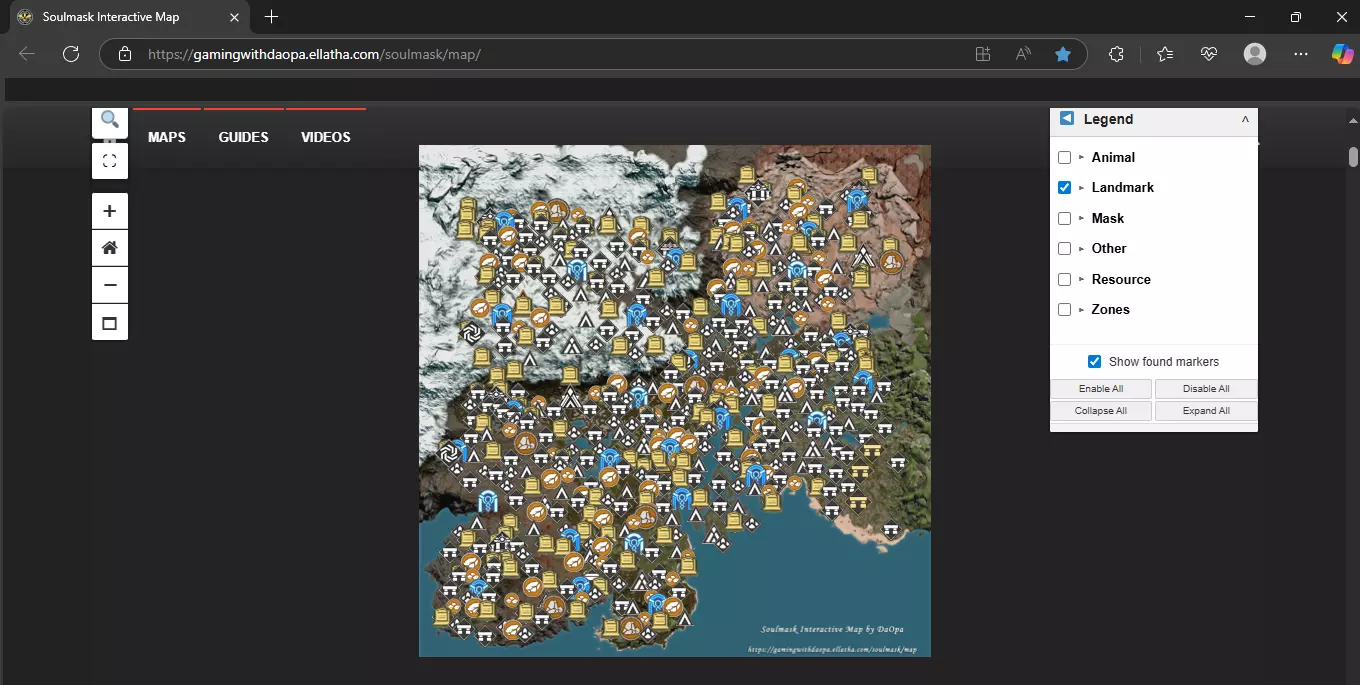Viewport: 1360px width, 685px height.
Task: Toggle Show found markers checkbox
Action: click(x=1094, y=362)
